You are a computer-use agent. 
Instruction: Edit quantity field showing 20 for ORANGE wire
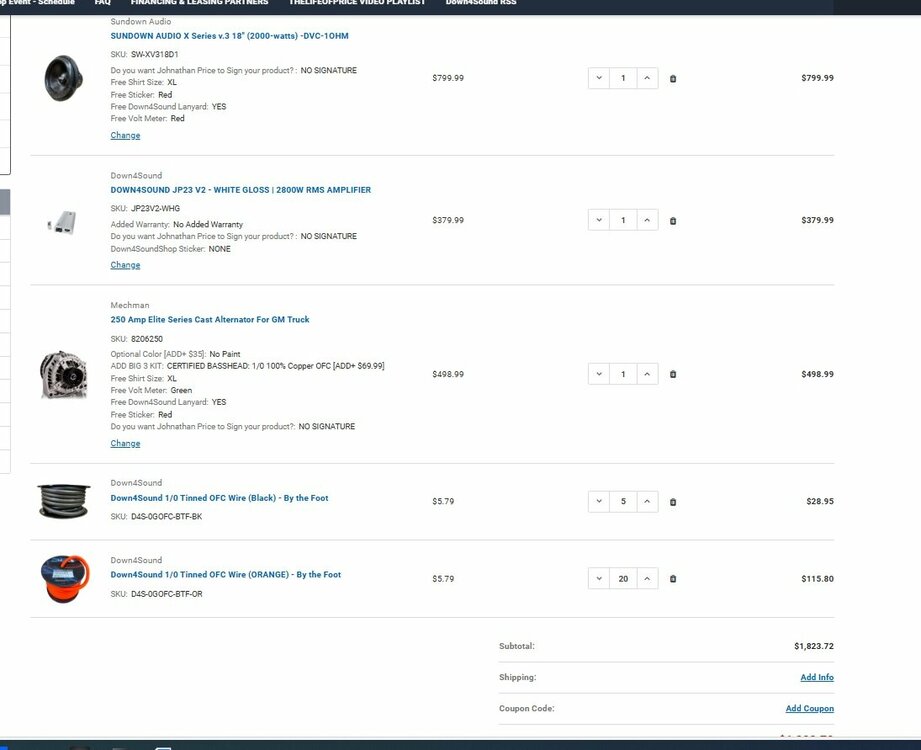pos(623,579)
